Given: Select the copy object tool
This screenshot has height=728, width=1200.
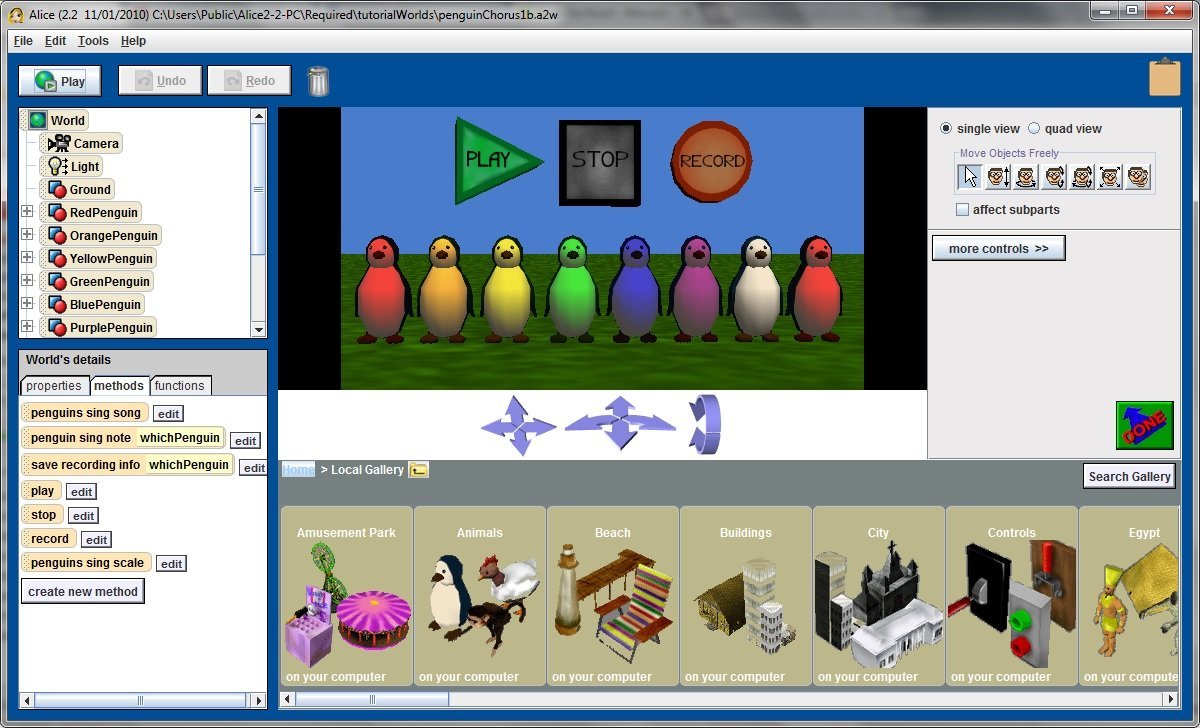Looking at the screenshot, I should (x=1135, y=175).
